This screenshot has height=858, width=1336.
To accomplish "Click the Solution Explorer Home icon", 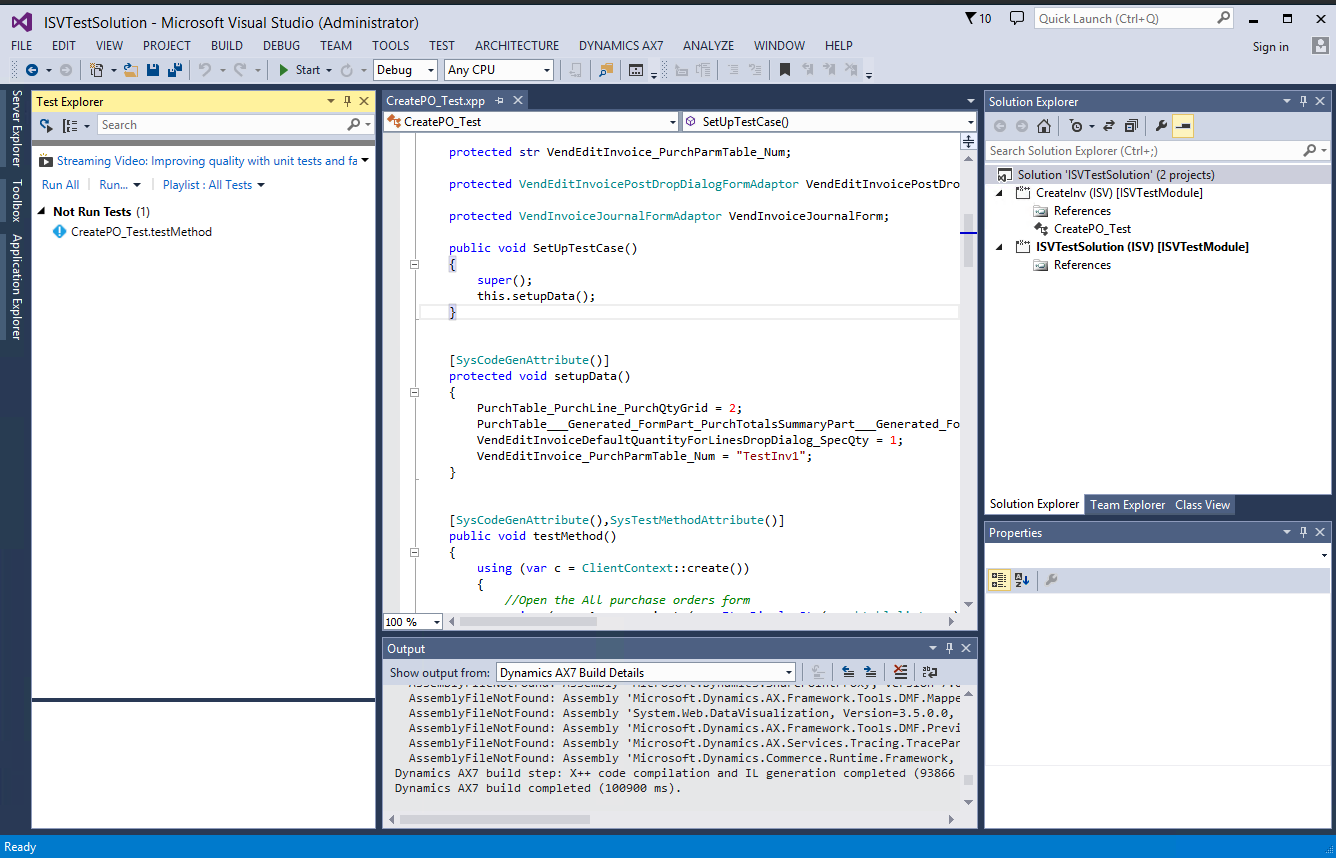I will point(1044,126).
